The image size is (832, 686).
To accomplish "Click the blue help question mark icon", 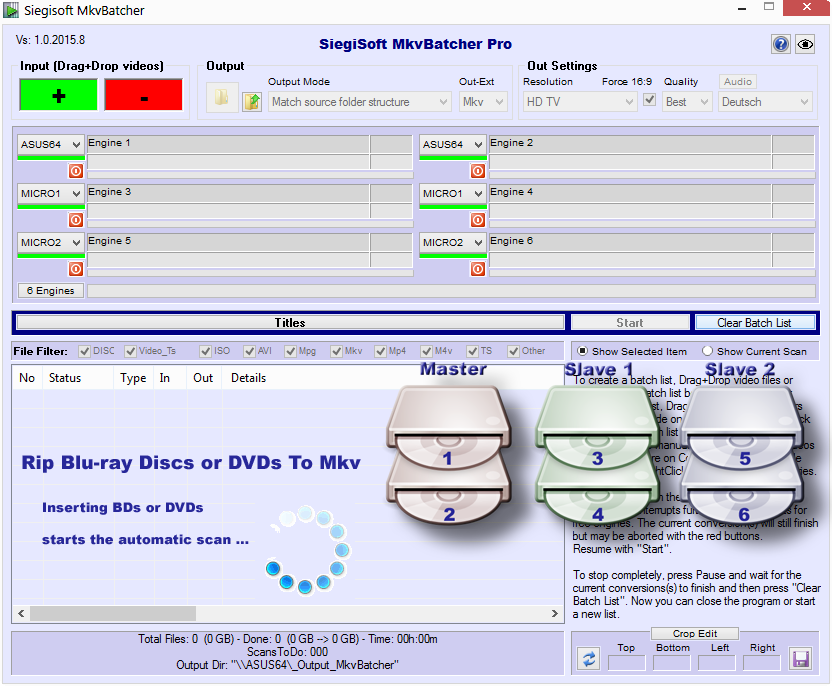I will tap(781, 44).
